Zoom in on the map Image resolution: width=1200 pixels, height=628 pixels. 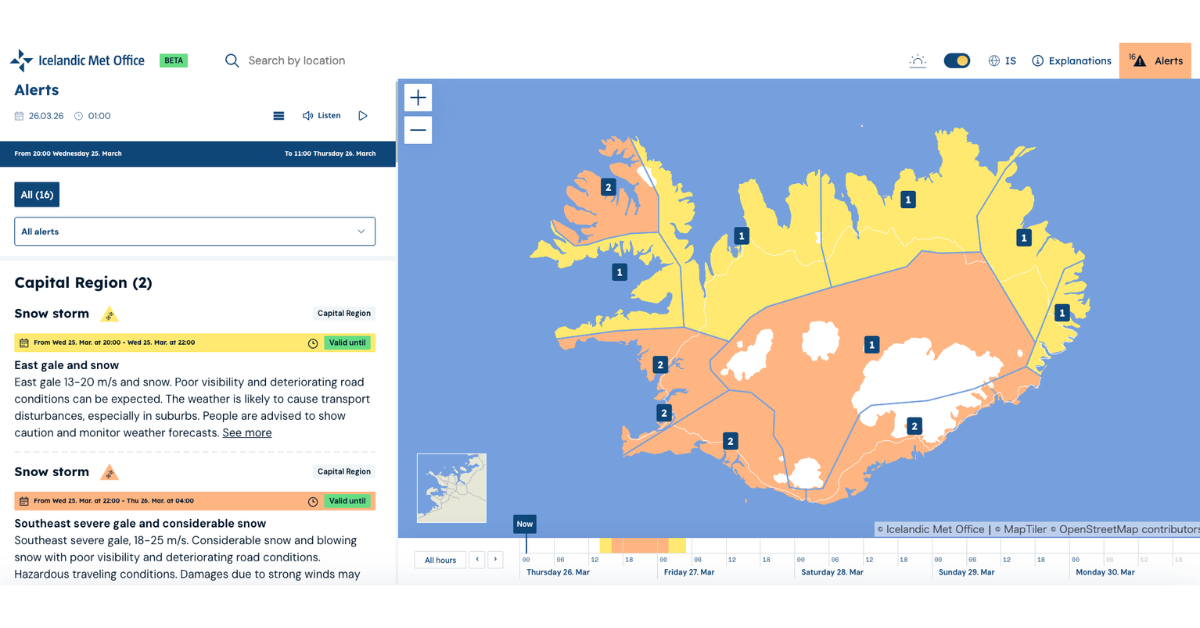[x=418, y=98]
